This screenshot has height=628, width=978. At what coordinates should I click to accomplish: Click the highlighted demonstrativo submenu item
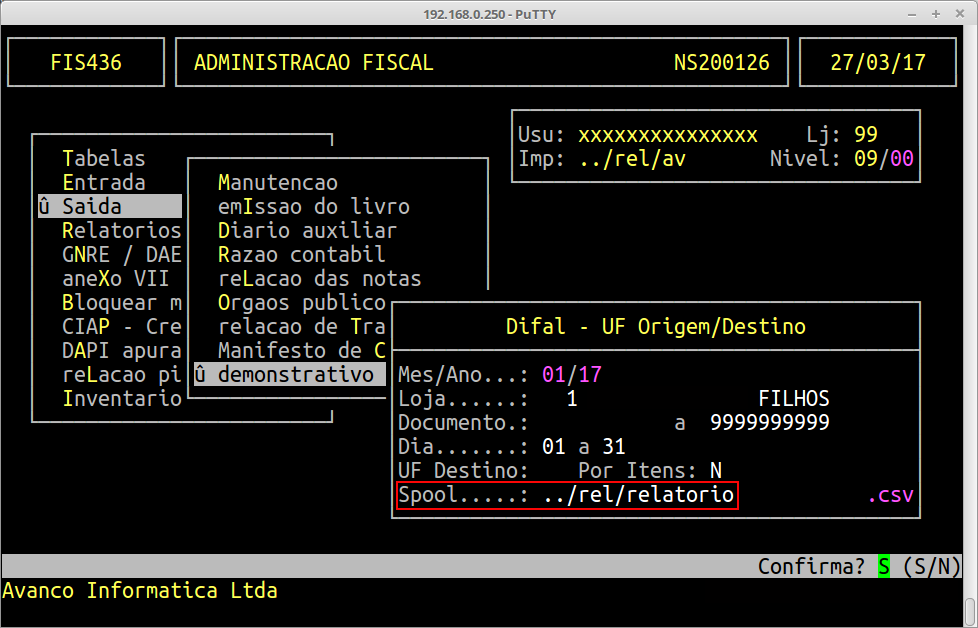pos(289,375)
